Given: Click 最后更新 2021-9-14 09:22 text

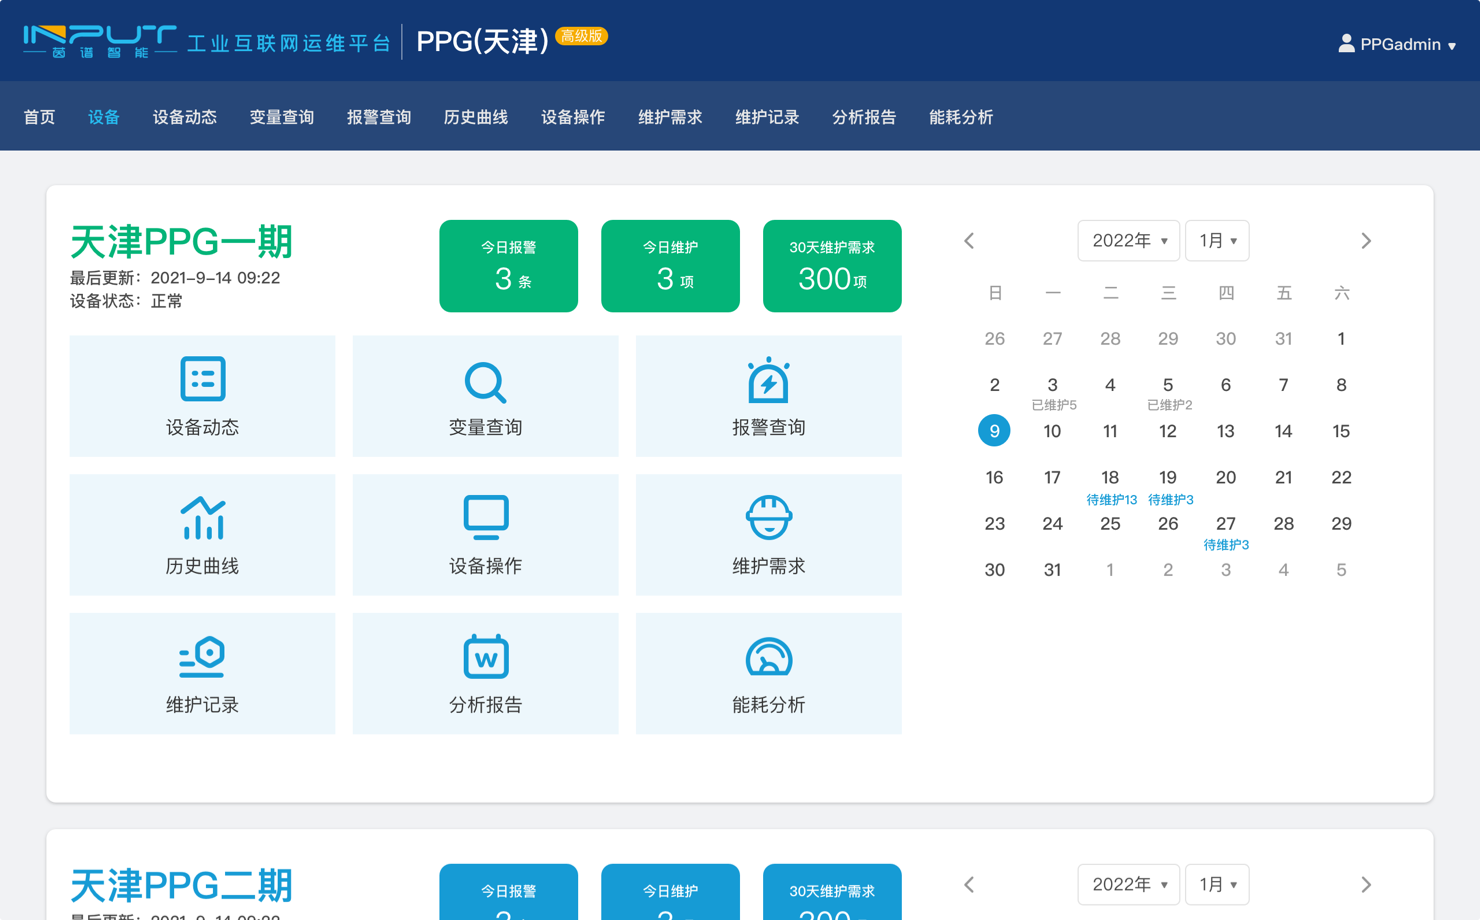Looking at the screenshot, I should coord(175,278).
